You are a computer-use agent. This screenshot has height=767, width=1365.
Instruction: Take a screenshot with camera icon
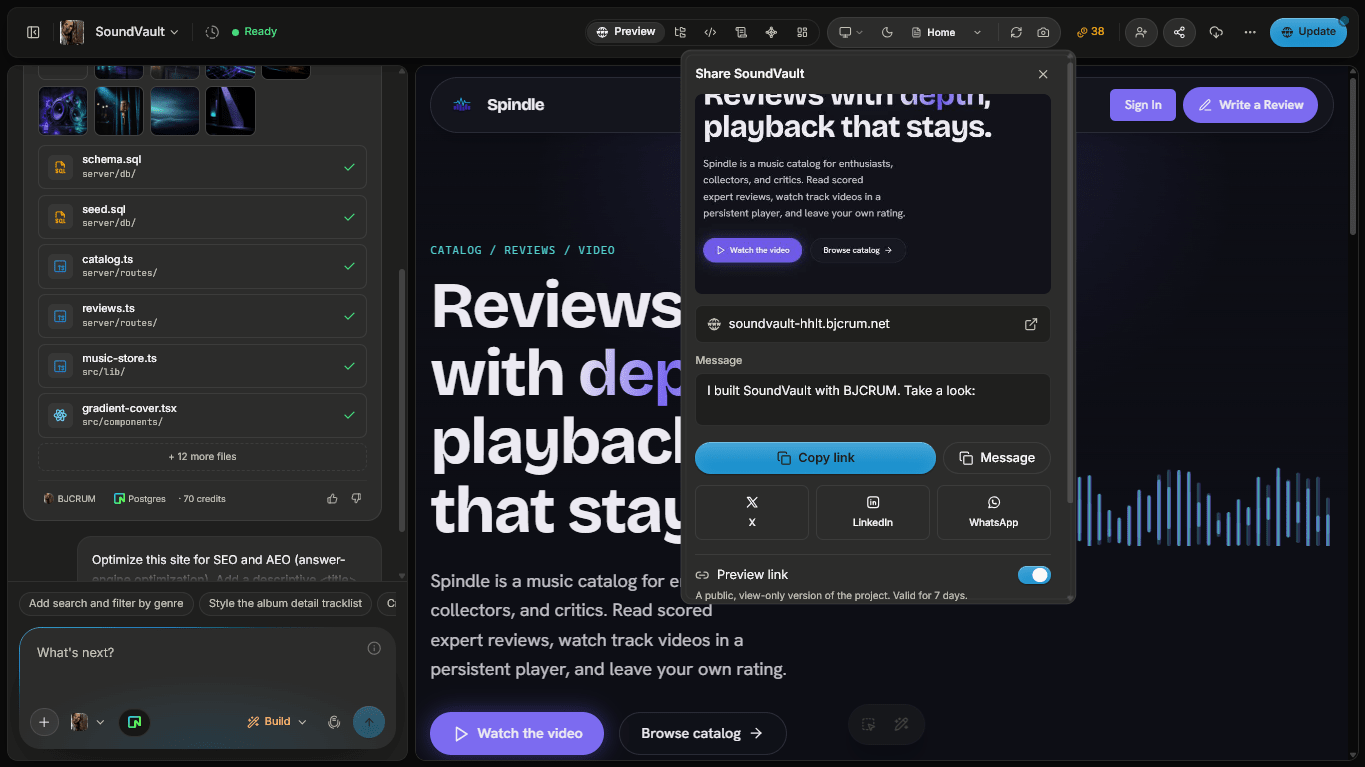[1043, 32]
